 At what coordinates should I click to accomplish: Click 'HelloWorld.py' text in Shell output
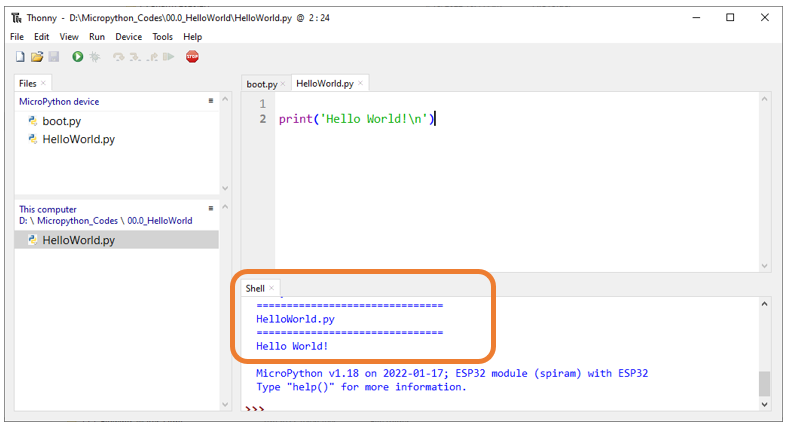coord(295,319)
